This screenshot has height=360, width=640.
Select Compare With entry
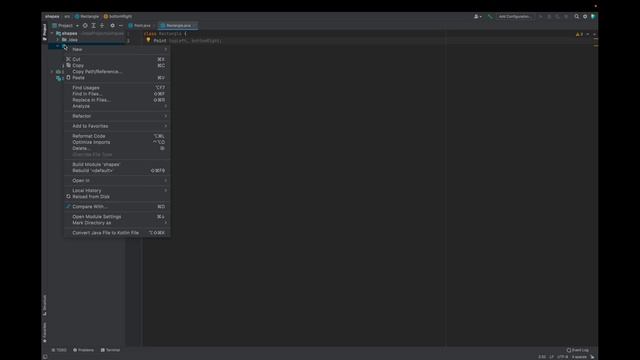click(117, 207)
